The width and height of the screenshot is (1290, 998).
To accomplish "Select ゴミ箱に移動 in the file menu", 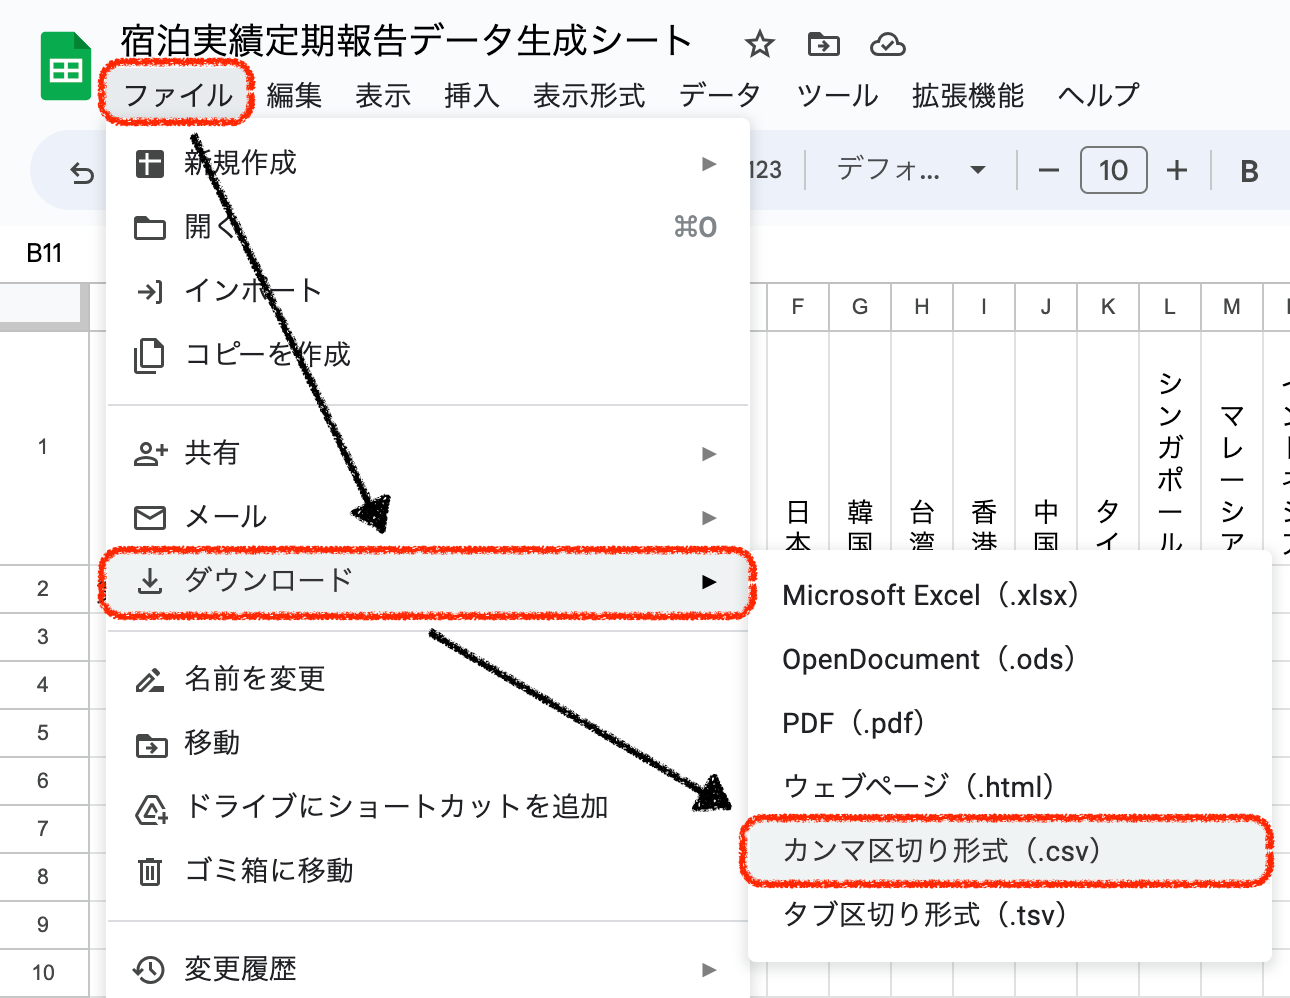I will pos(269,871).
